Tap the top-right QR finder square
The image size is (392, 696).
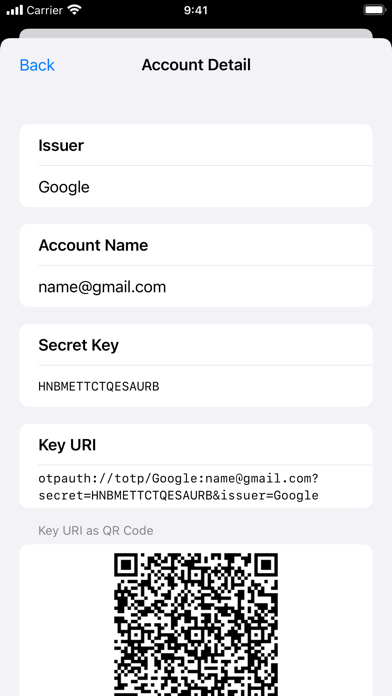(265, 567)
